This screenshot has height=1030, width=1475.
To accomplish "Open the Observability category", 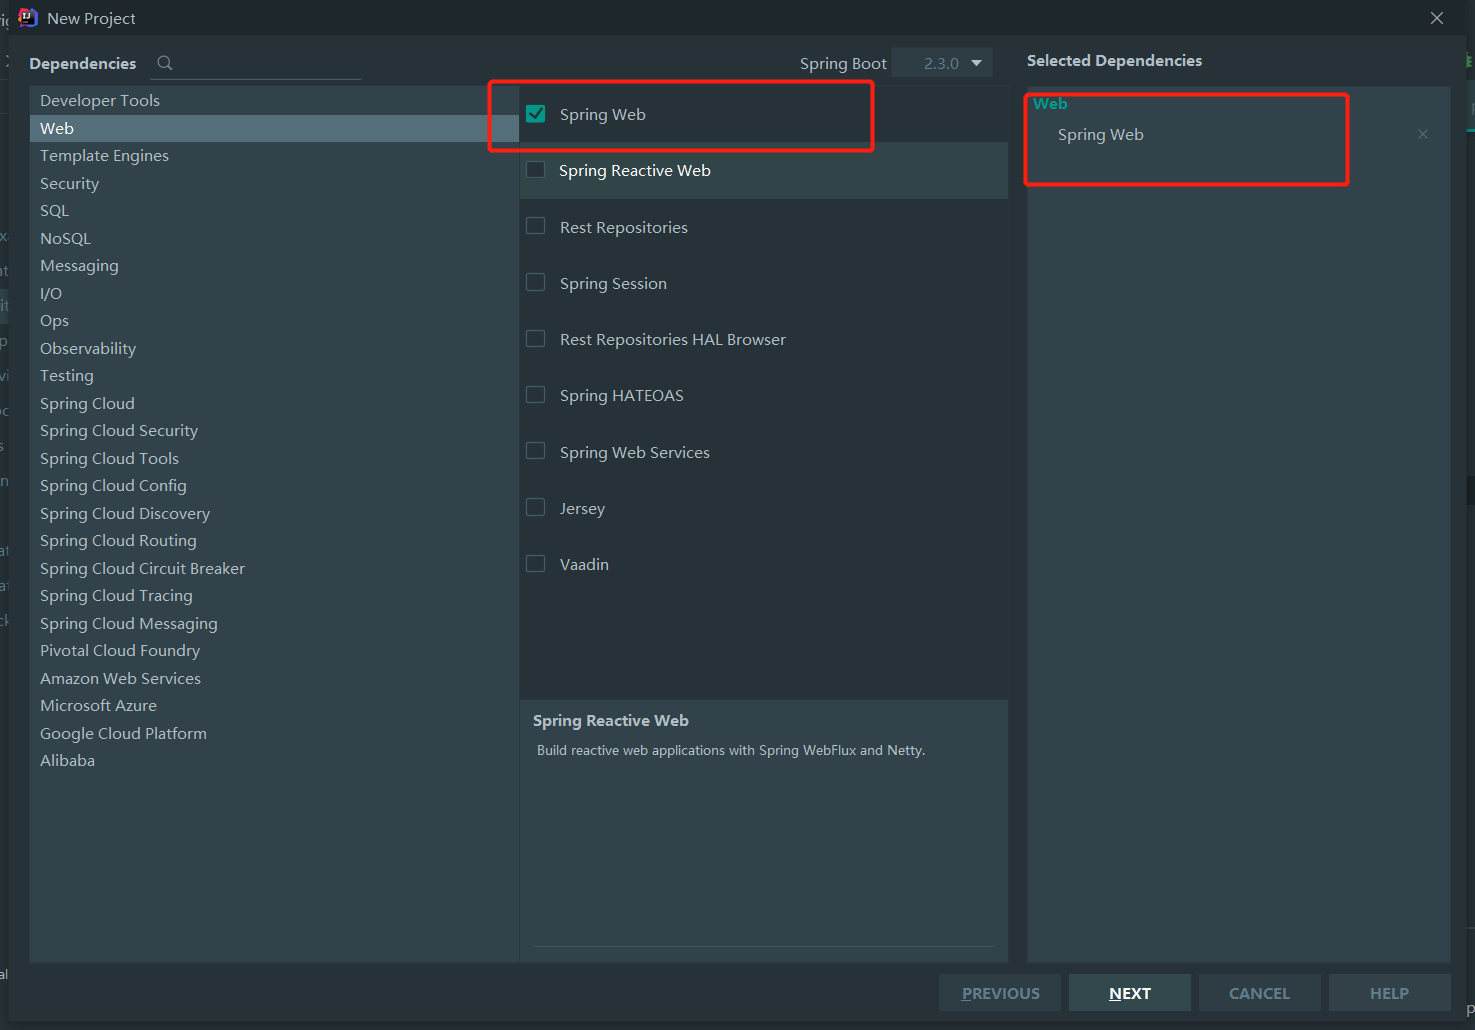I will (x=274, y=348).
